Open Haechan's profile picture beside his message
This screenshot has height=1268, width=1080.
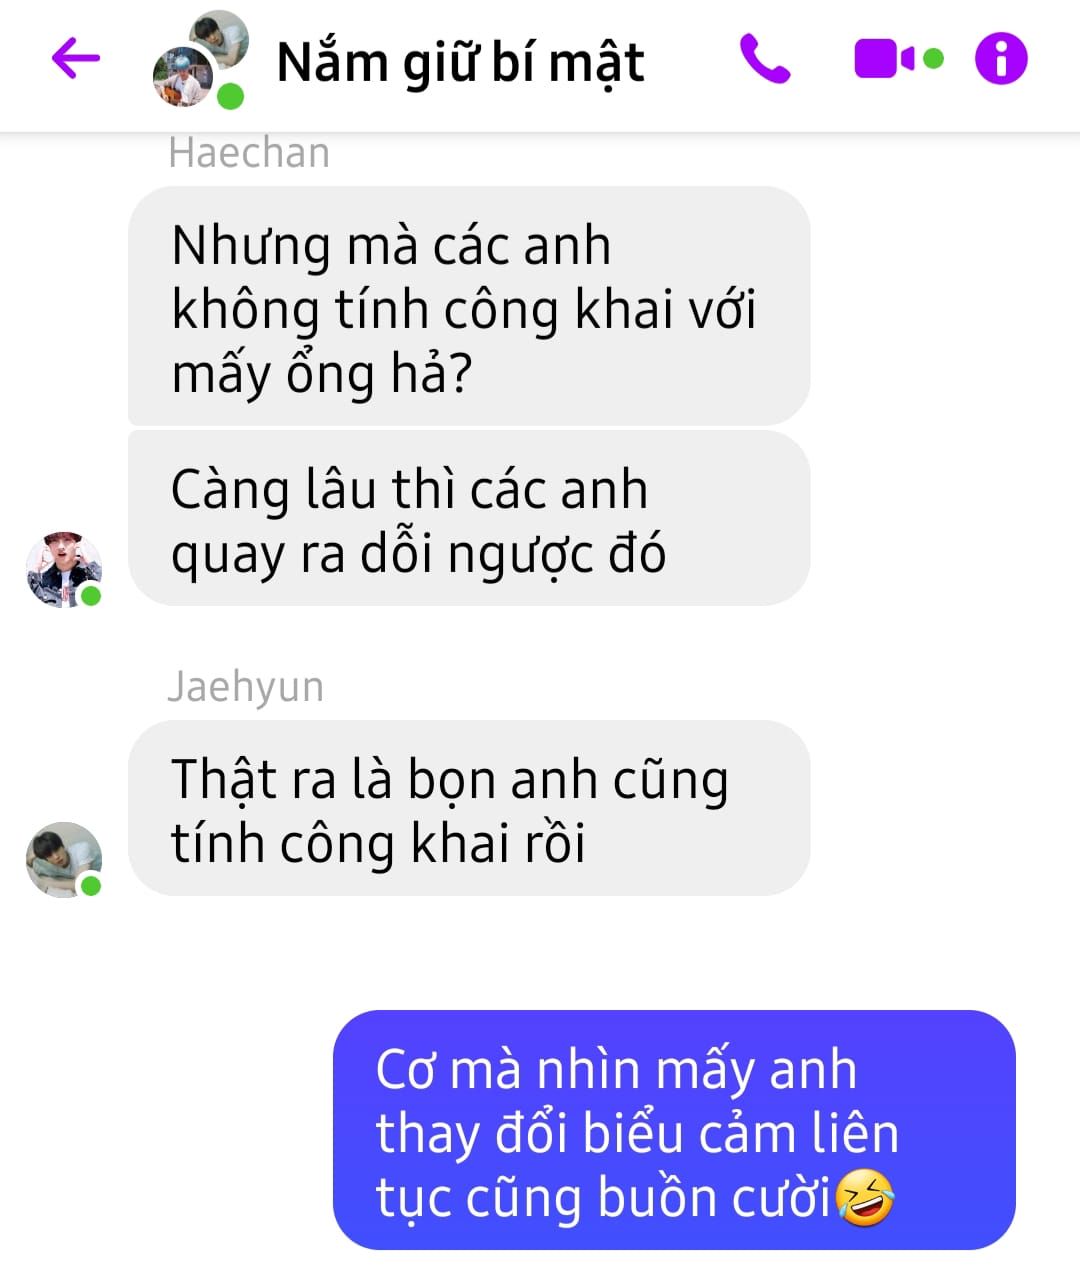(64, 570)
